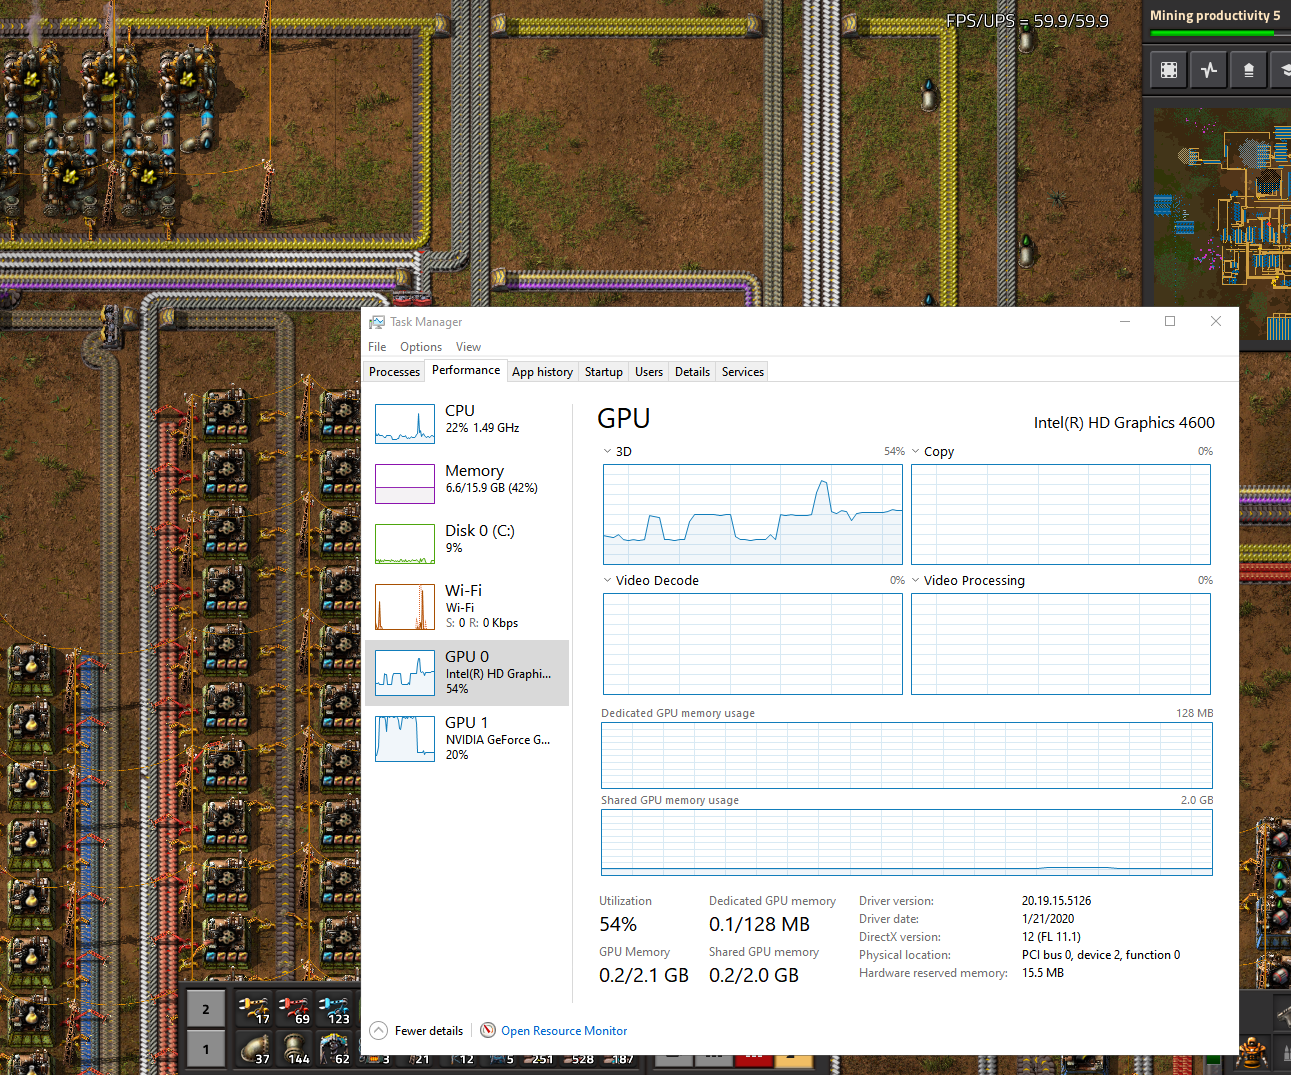Image resolution: width=1291 pixels, height=1075 pixels.
Task: Click the Mining productivity 5 research progress bar
Action: click(x=1220, y=33)
